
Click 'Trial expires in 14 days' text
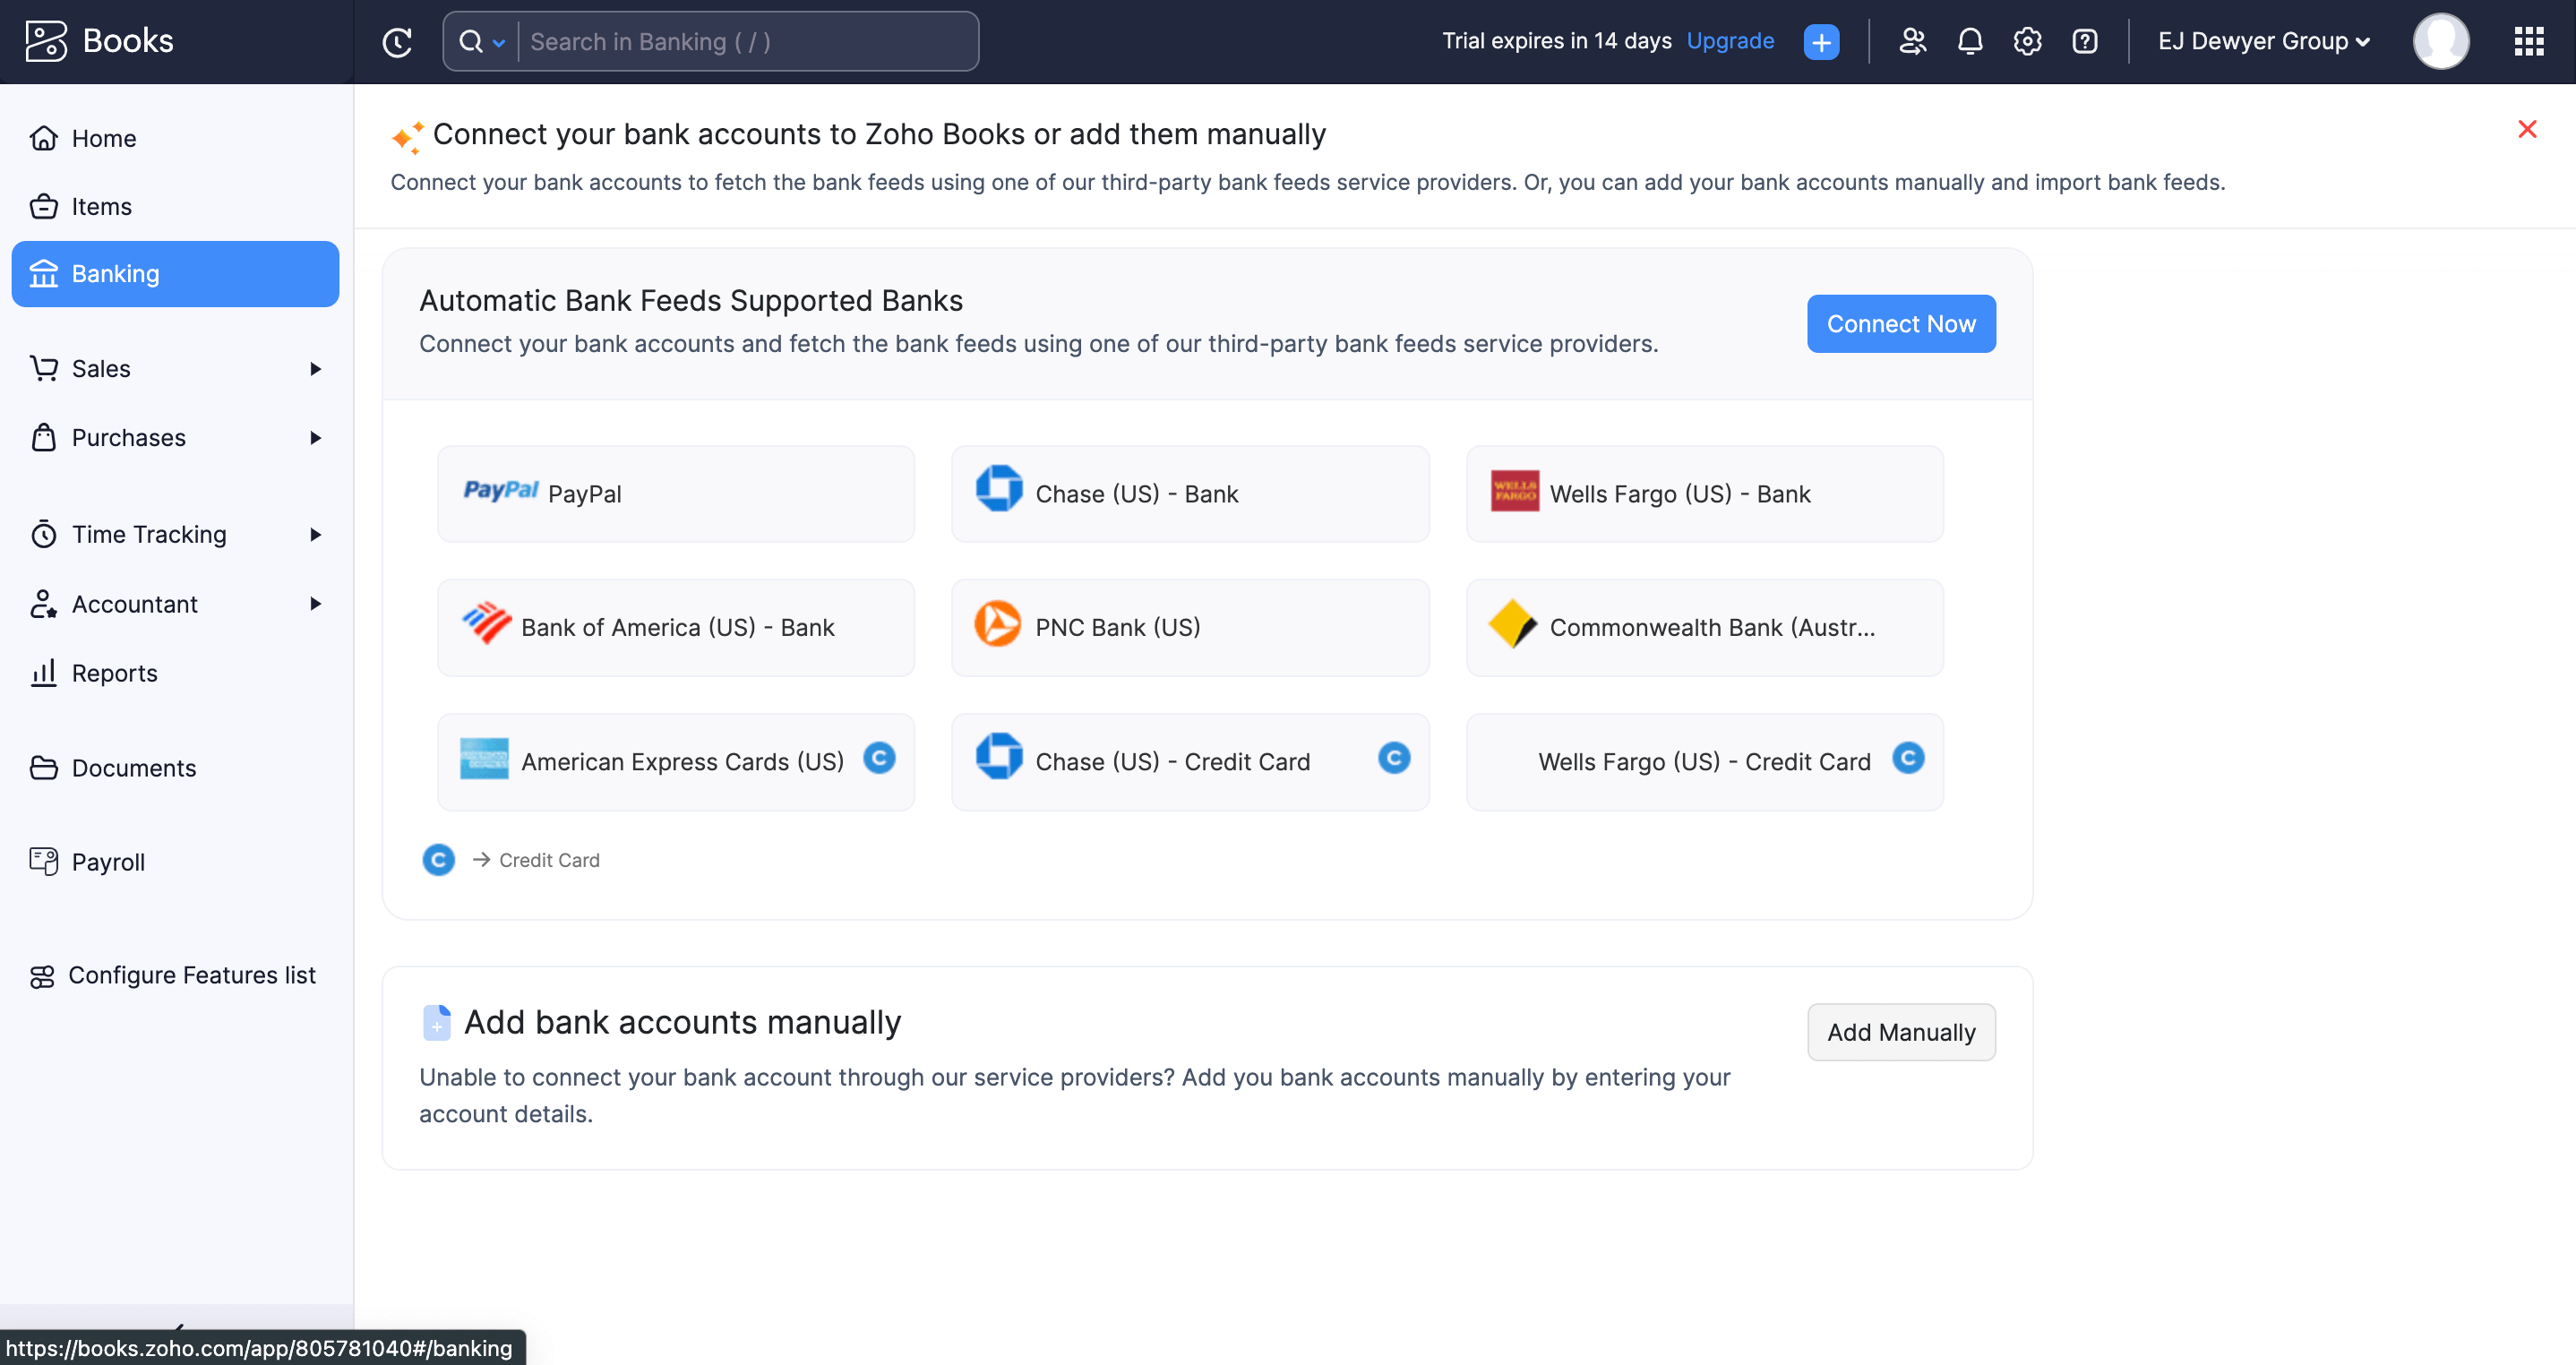pyautogui.click(x=1556, y=41)
